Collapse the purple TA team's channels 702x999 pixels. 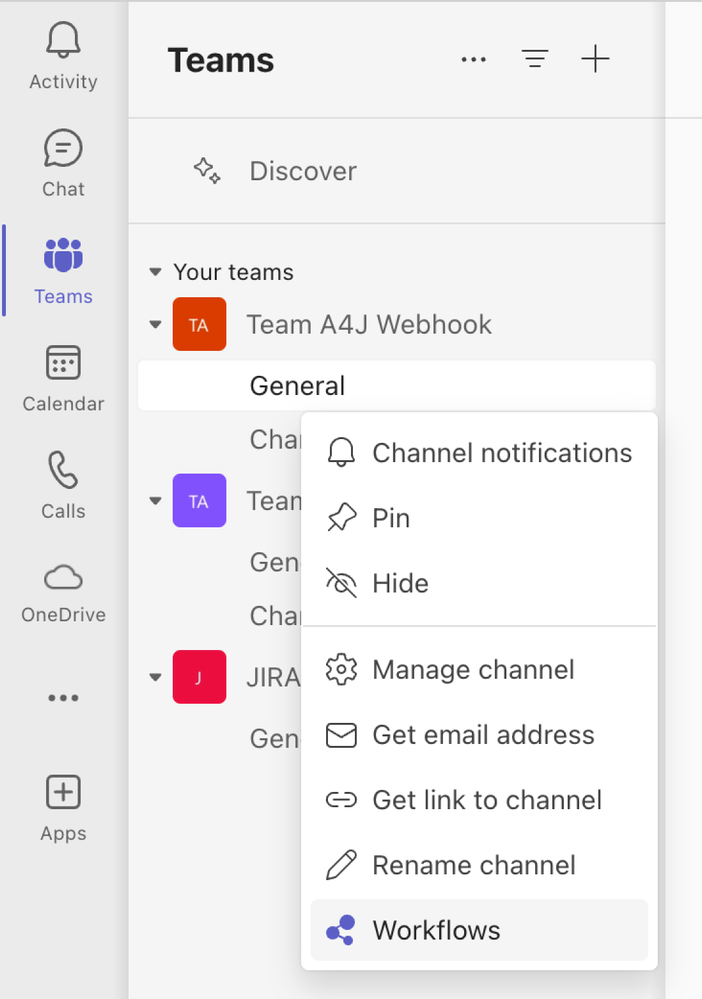(155, 501)
